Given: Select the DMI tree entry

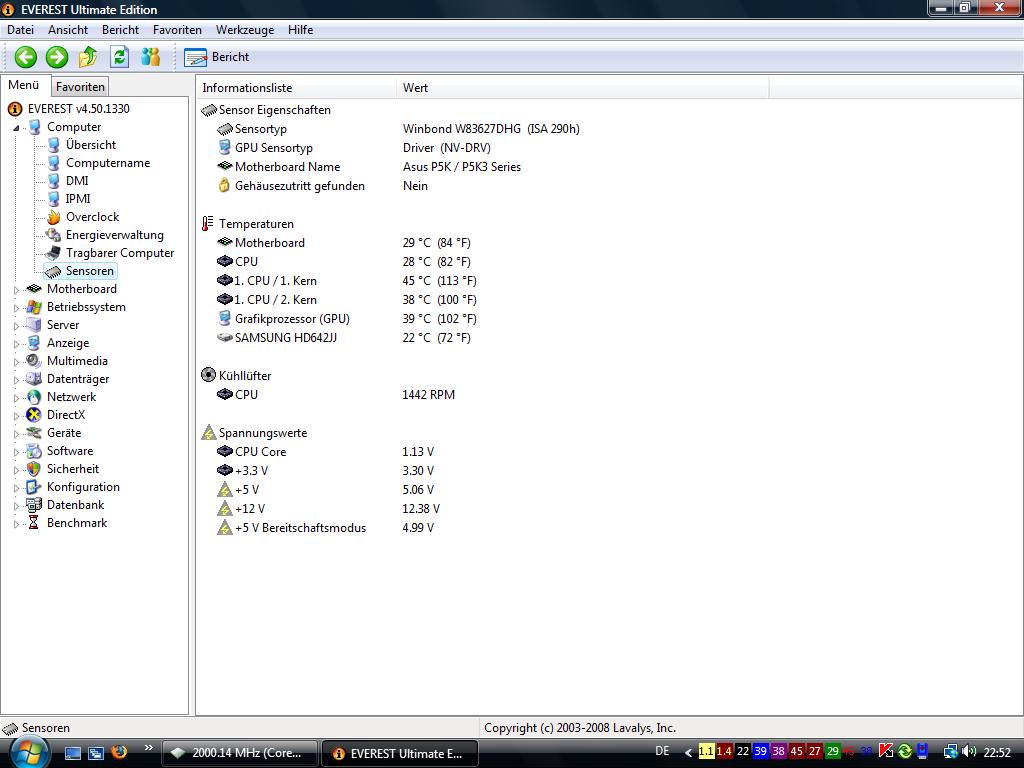Looking at the screenshot, I should click(76, 181).
